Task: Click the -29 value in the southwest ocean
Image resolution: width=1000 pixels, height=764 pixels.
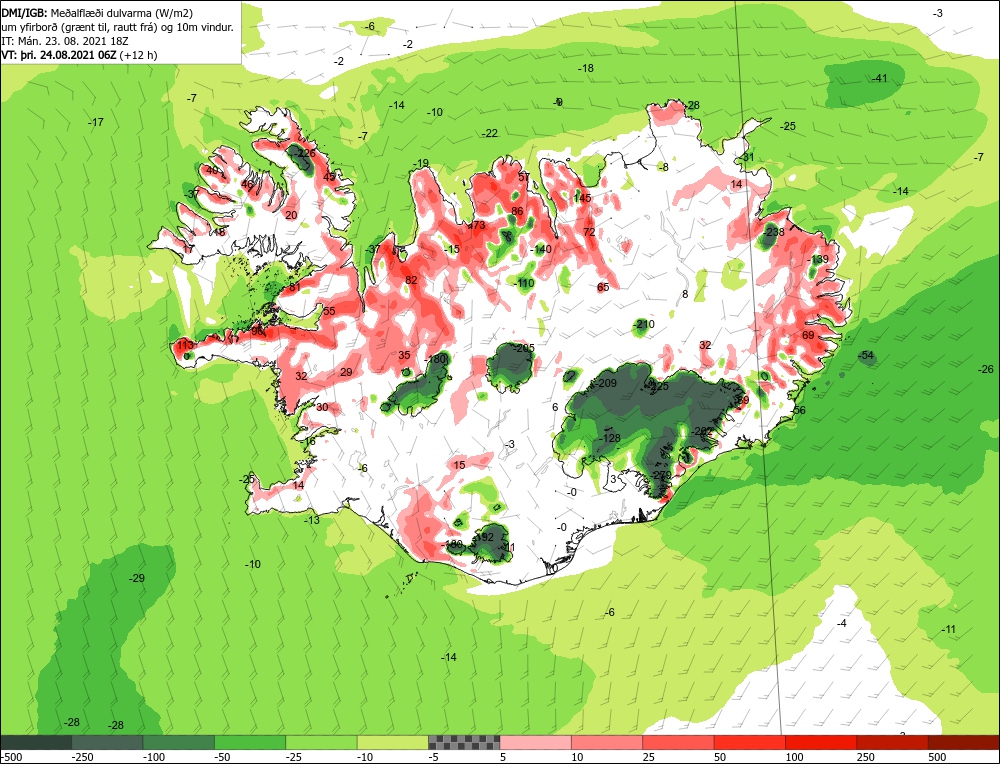Action: (137, 578)
